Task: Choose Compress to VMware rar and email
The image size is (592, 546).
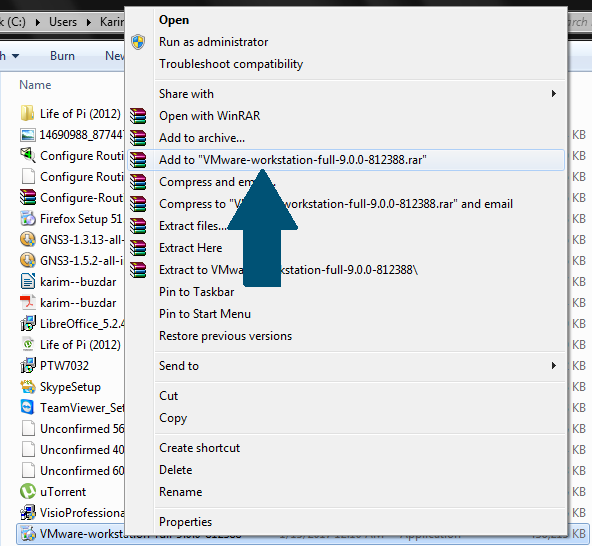Action: pos(345,204)
